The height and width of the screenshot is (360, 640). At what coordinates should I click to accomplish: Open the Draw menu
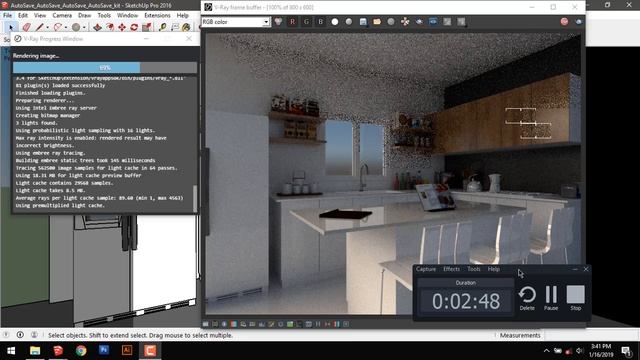[x=84, y=15]
